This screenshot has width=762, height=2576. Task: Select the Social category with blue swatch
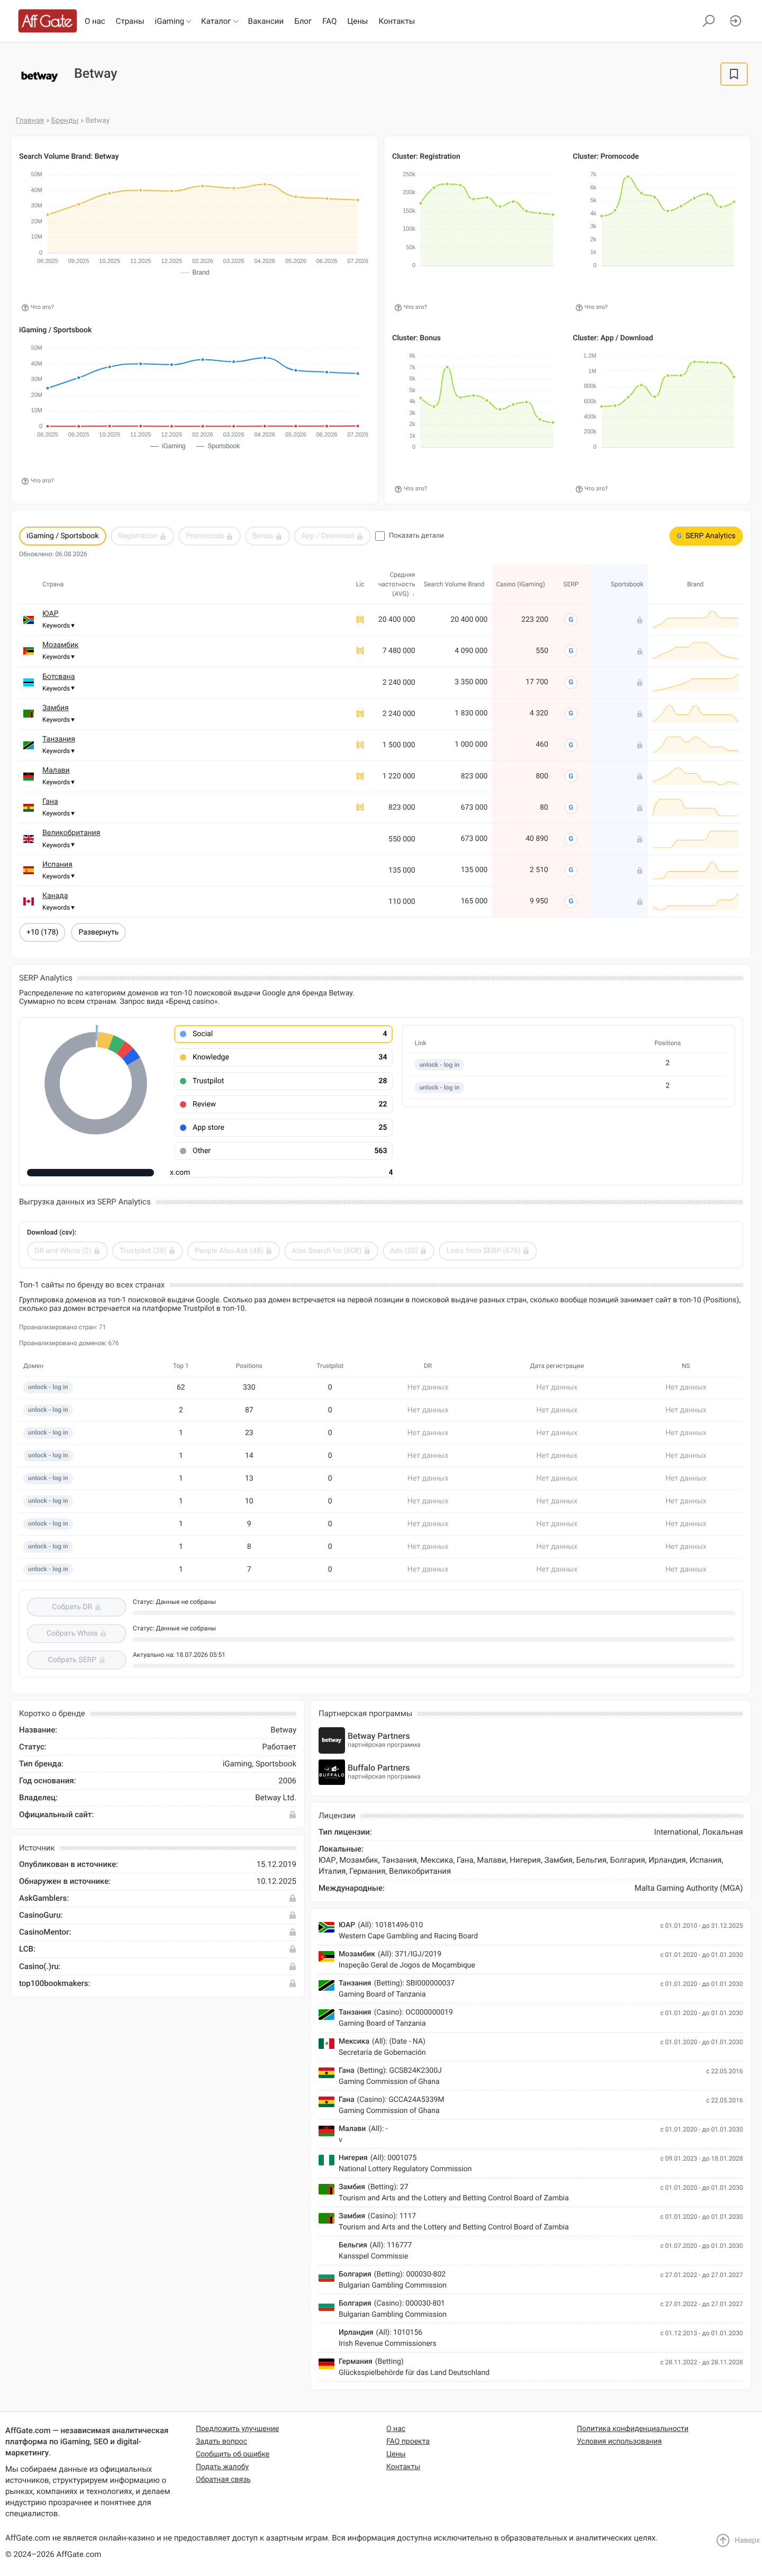click(x=283, y=1034)
